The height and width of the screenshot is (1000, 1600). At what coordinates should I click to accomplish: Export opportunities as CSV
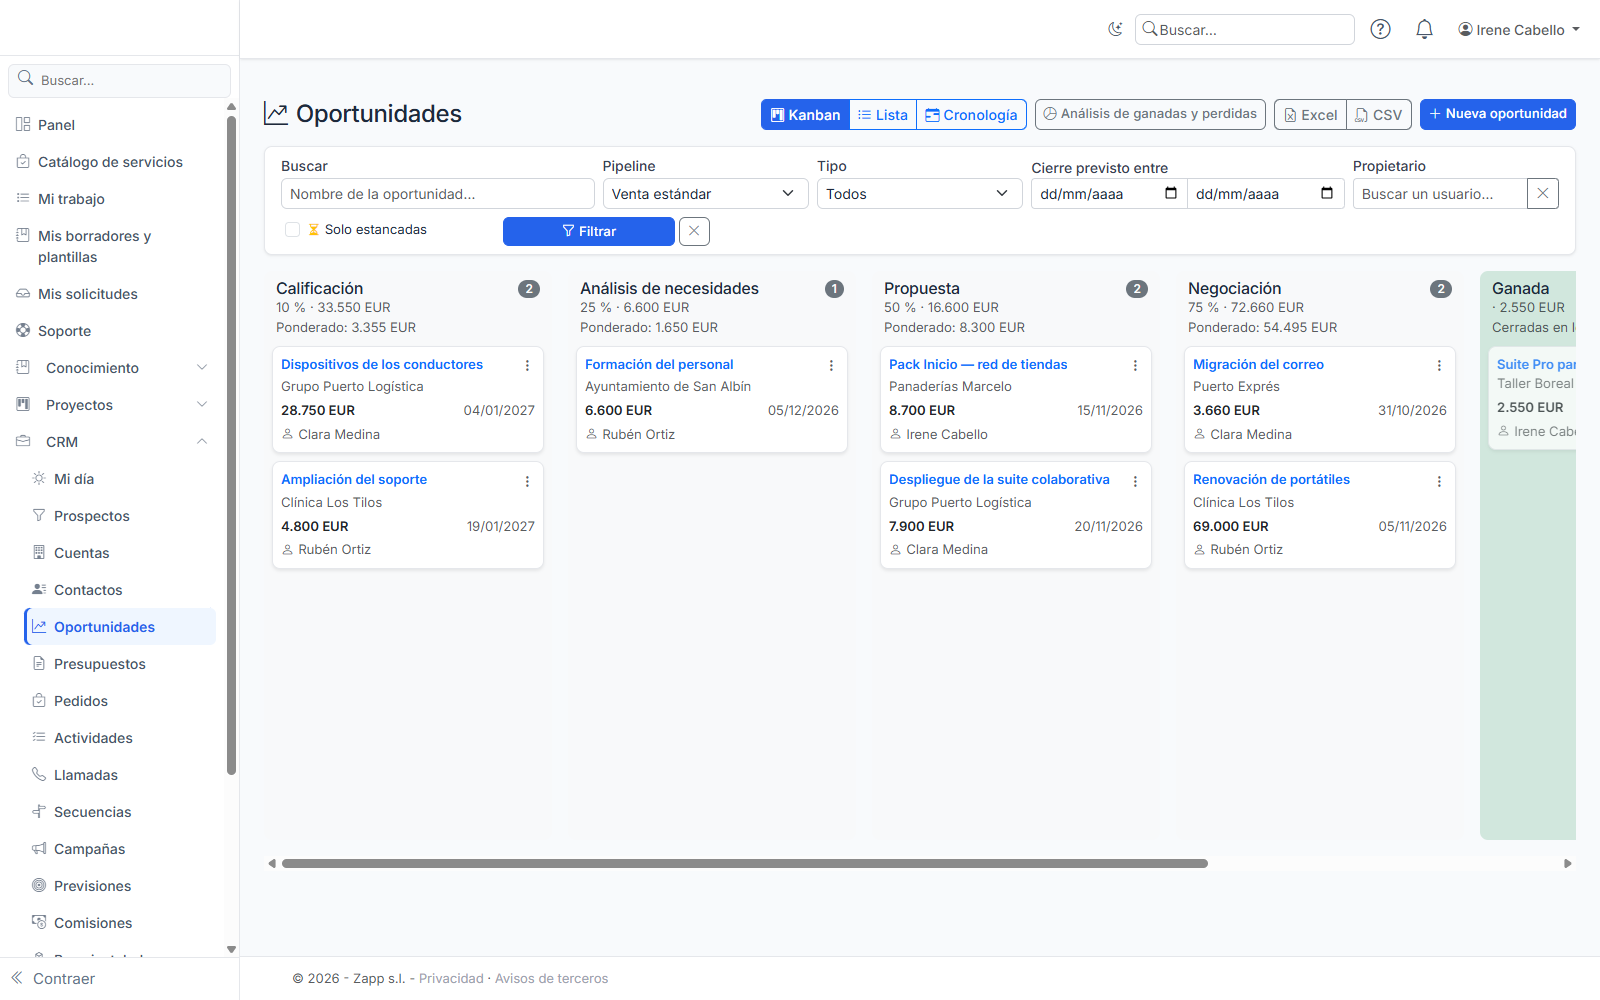(1379, 115)
